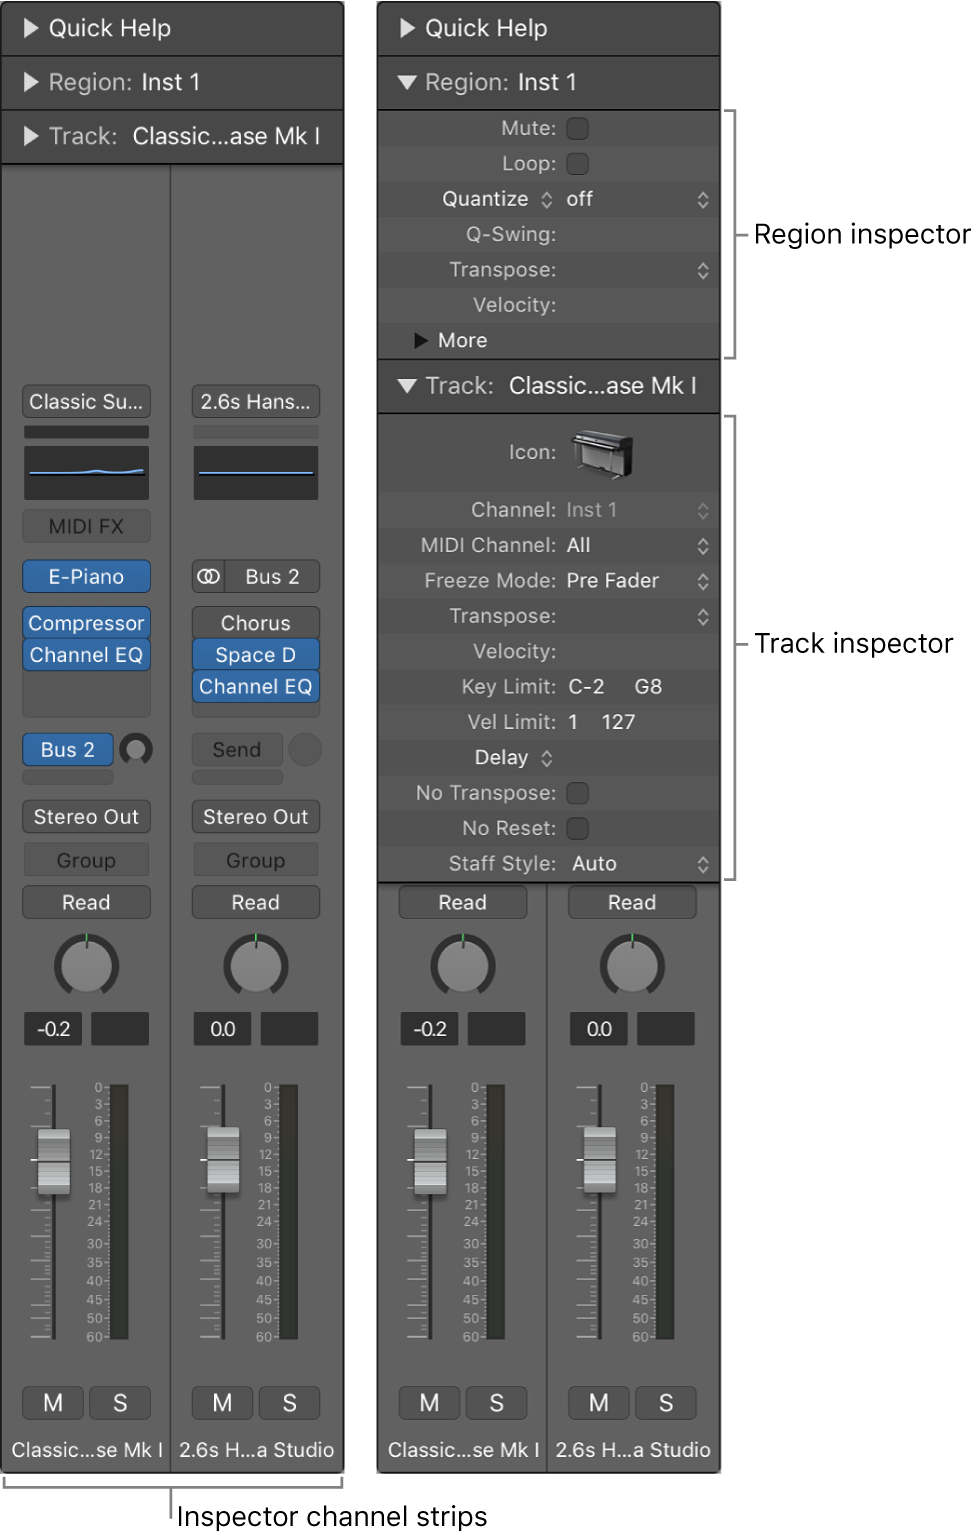
Task: Click Stereo Out on the 2.6s Hans strip
Action: click(x=256, y=817)
